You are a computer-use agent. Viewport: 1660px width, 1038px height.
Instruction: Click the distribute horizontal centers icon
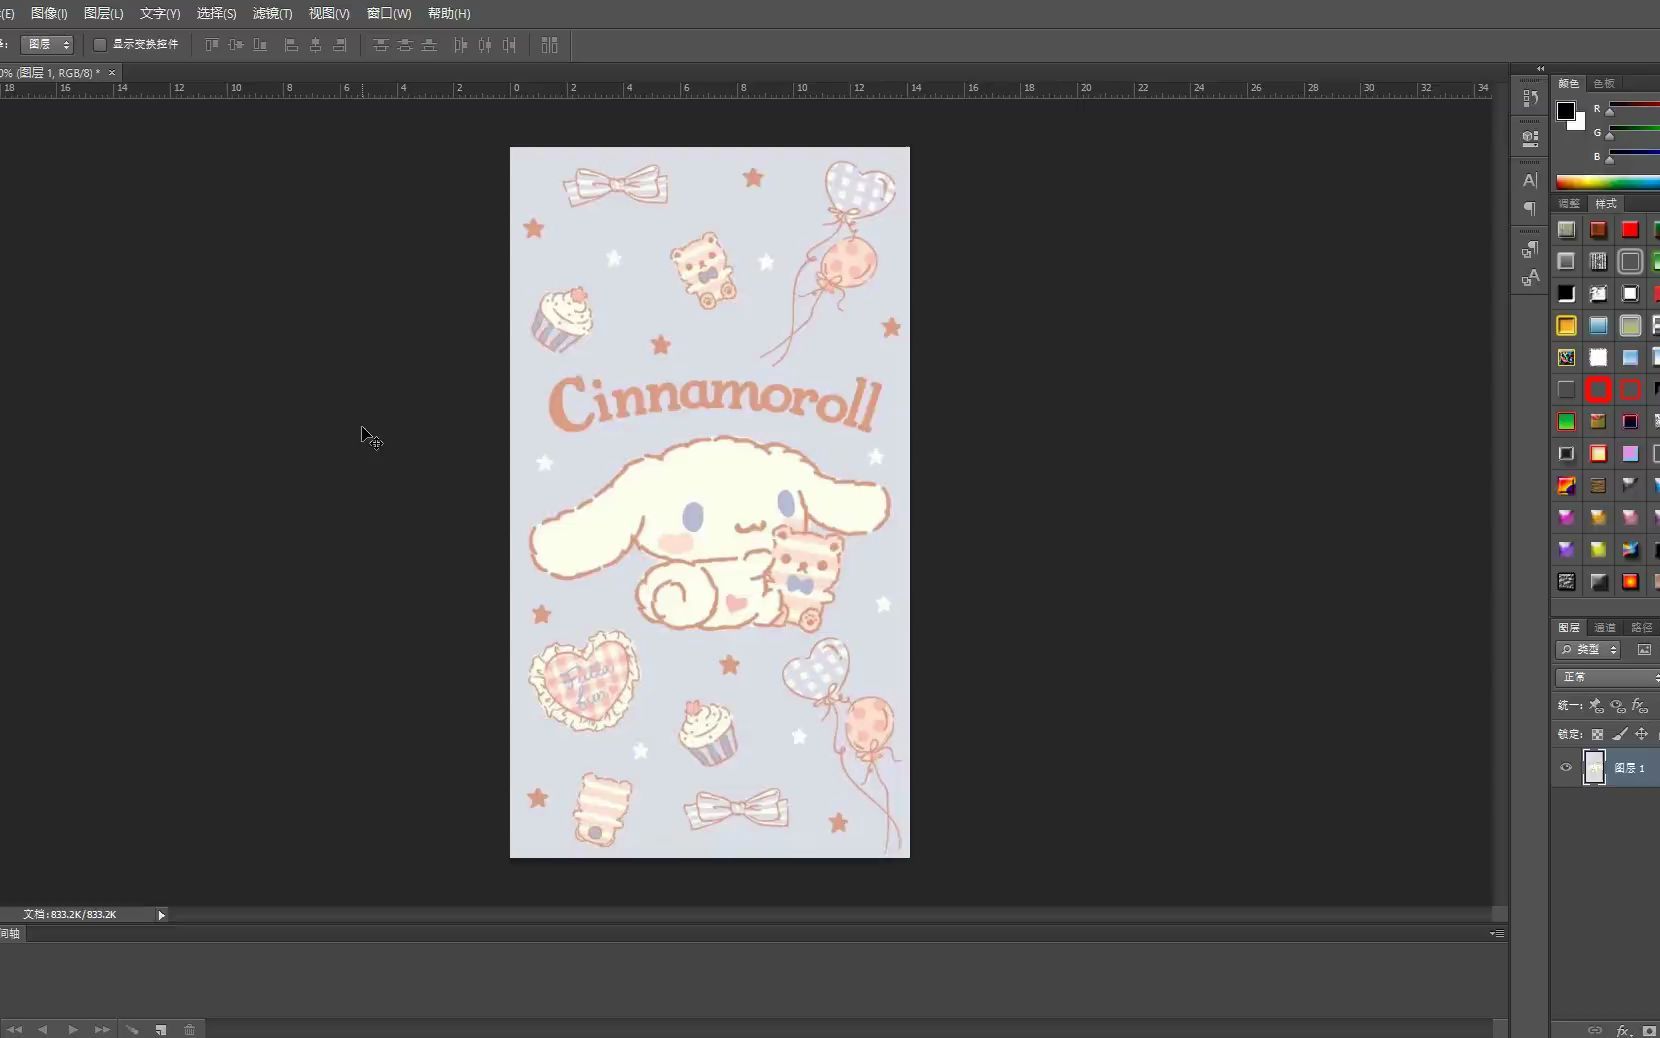485,45
